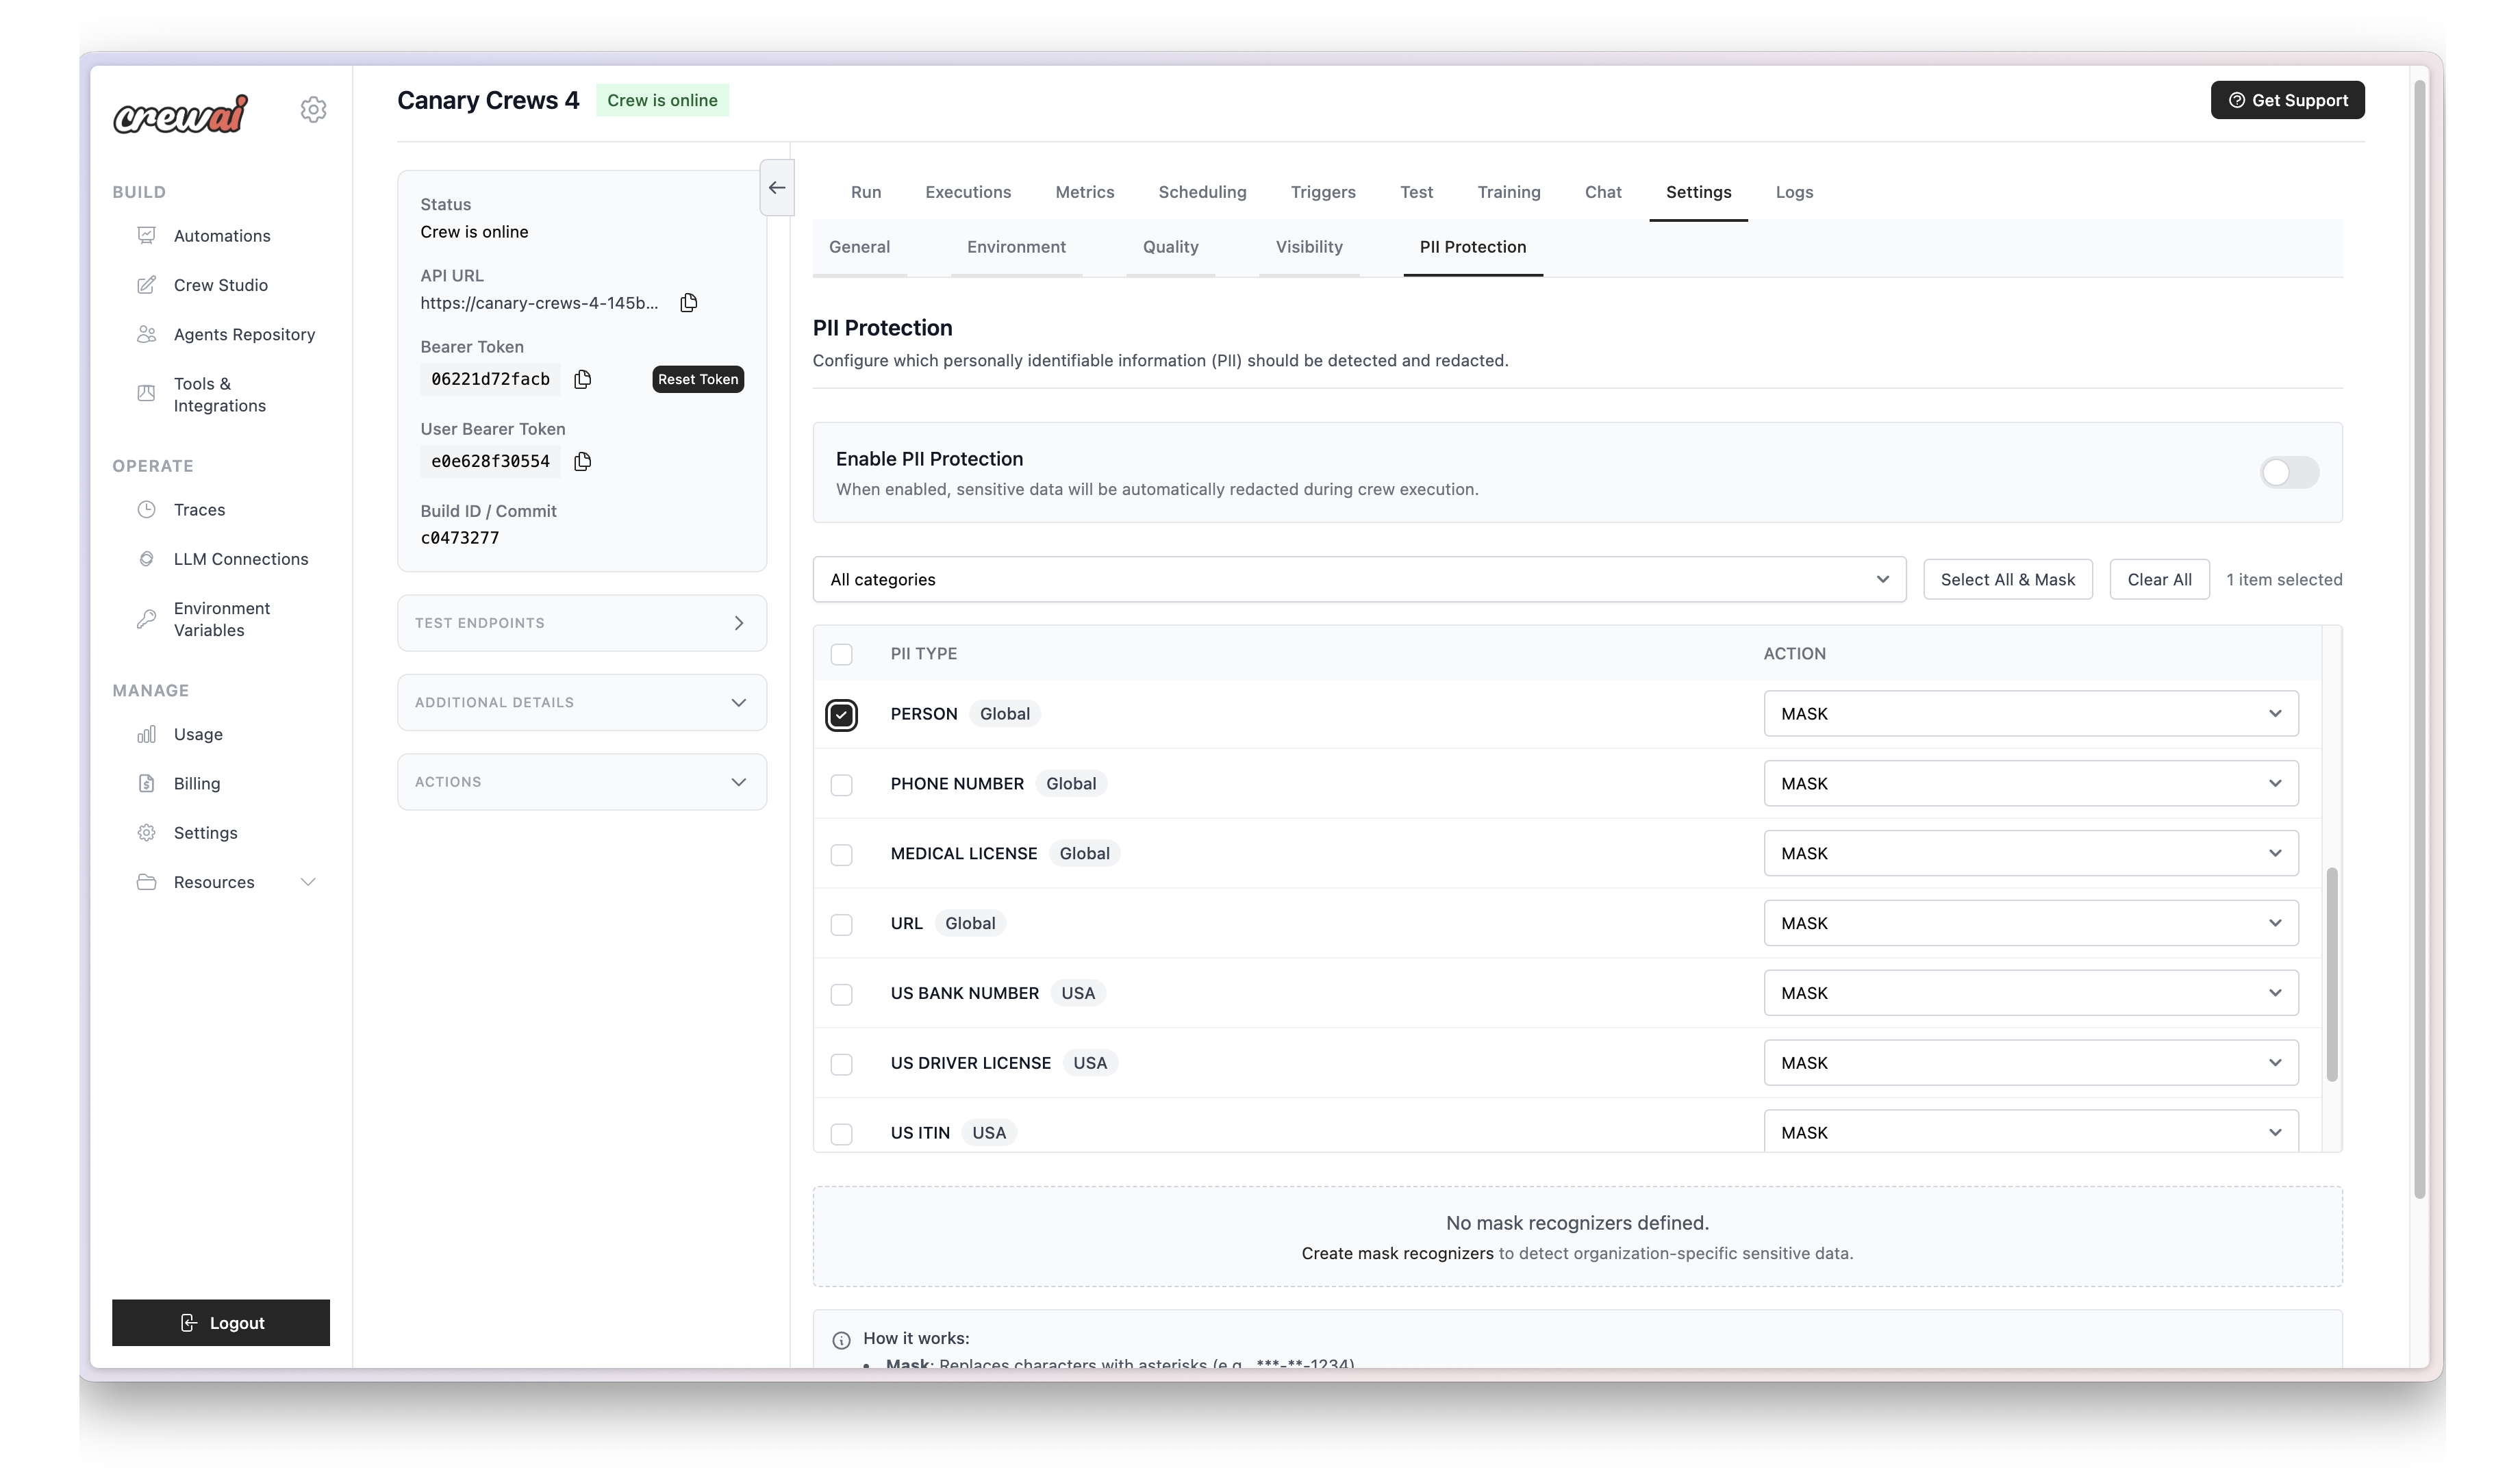Open Agents Repository in the sidebar
The image size is (2520, 1483).
pyautogui.click(x=244, y=335)
